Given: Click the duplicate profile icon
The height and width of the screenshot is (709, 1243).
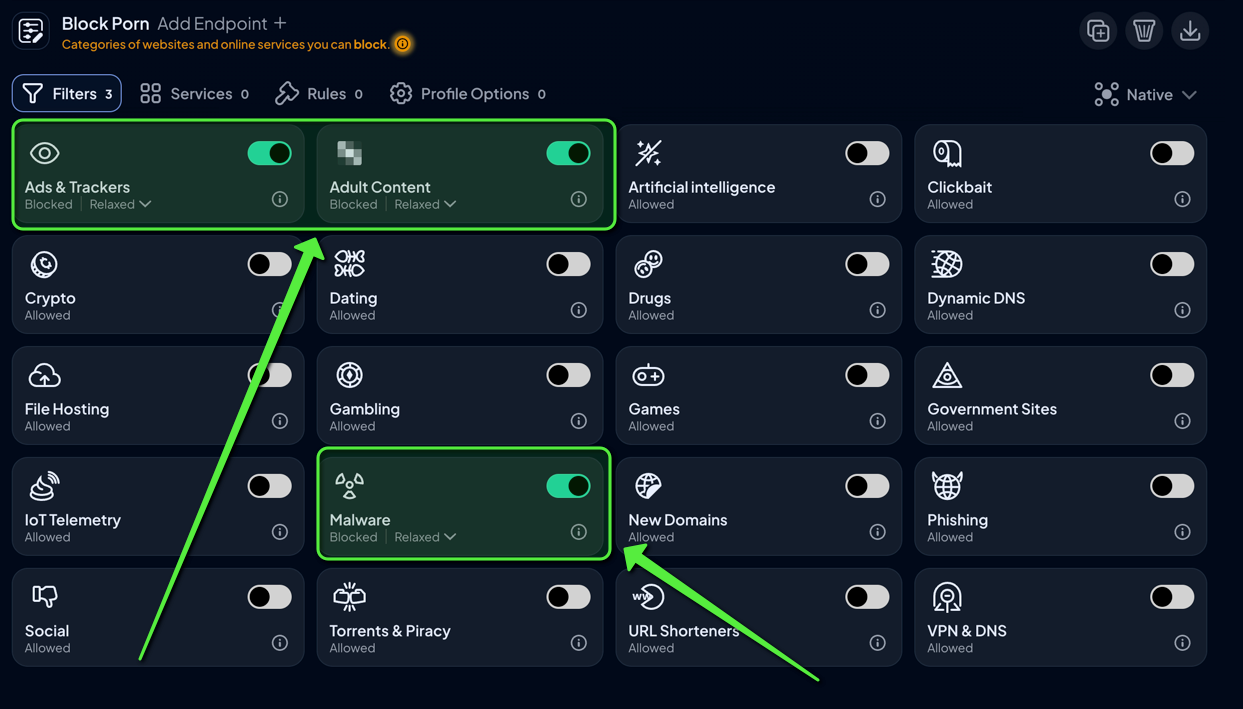Looking at the screenshot, I should click(1098, 31).
